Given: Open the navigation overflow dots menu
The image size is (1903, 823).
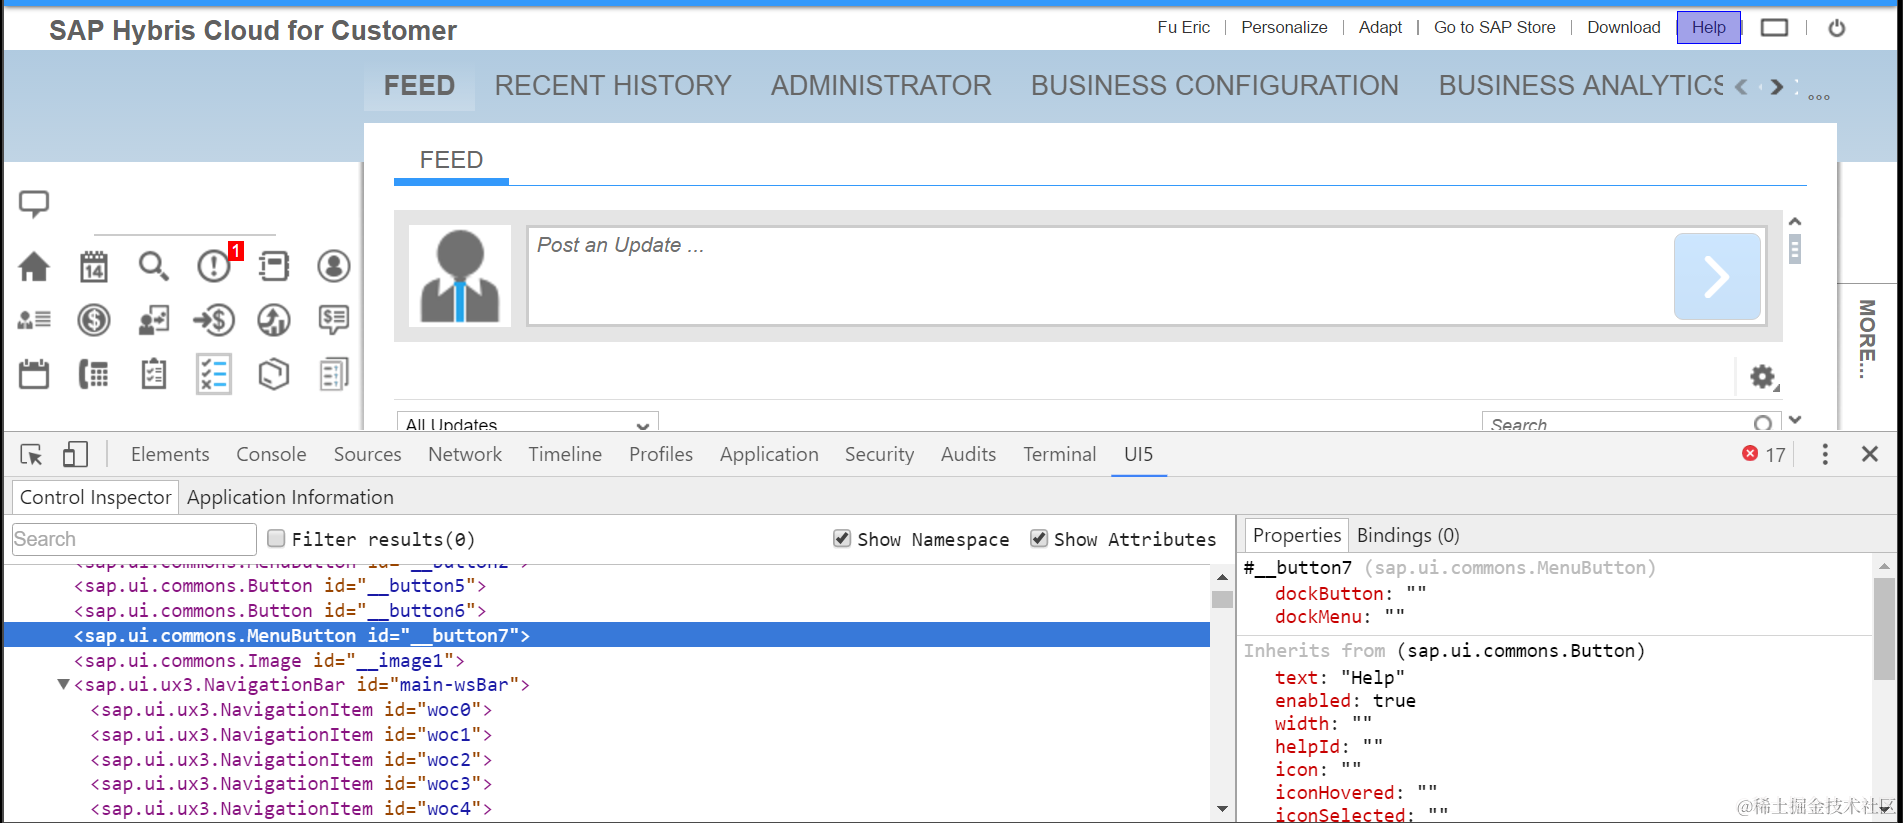Looking at the screenshot, I should click(1819, 97).
